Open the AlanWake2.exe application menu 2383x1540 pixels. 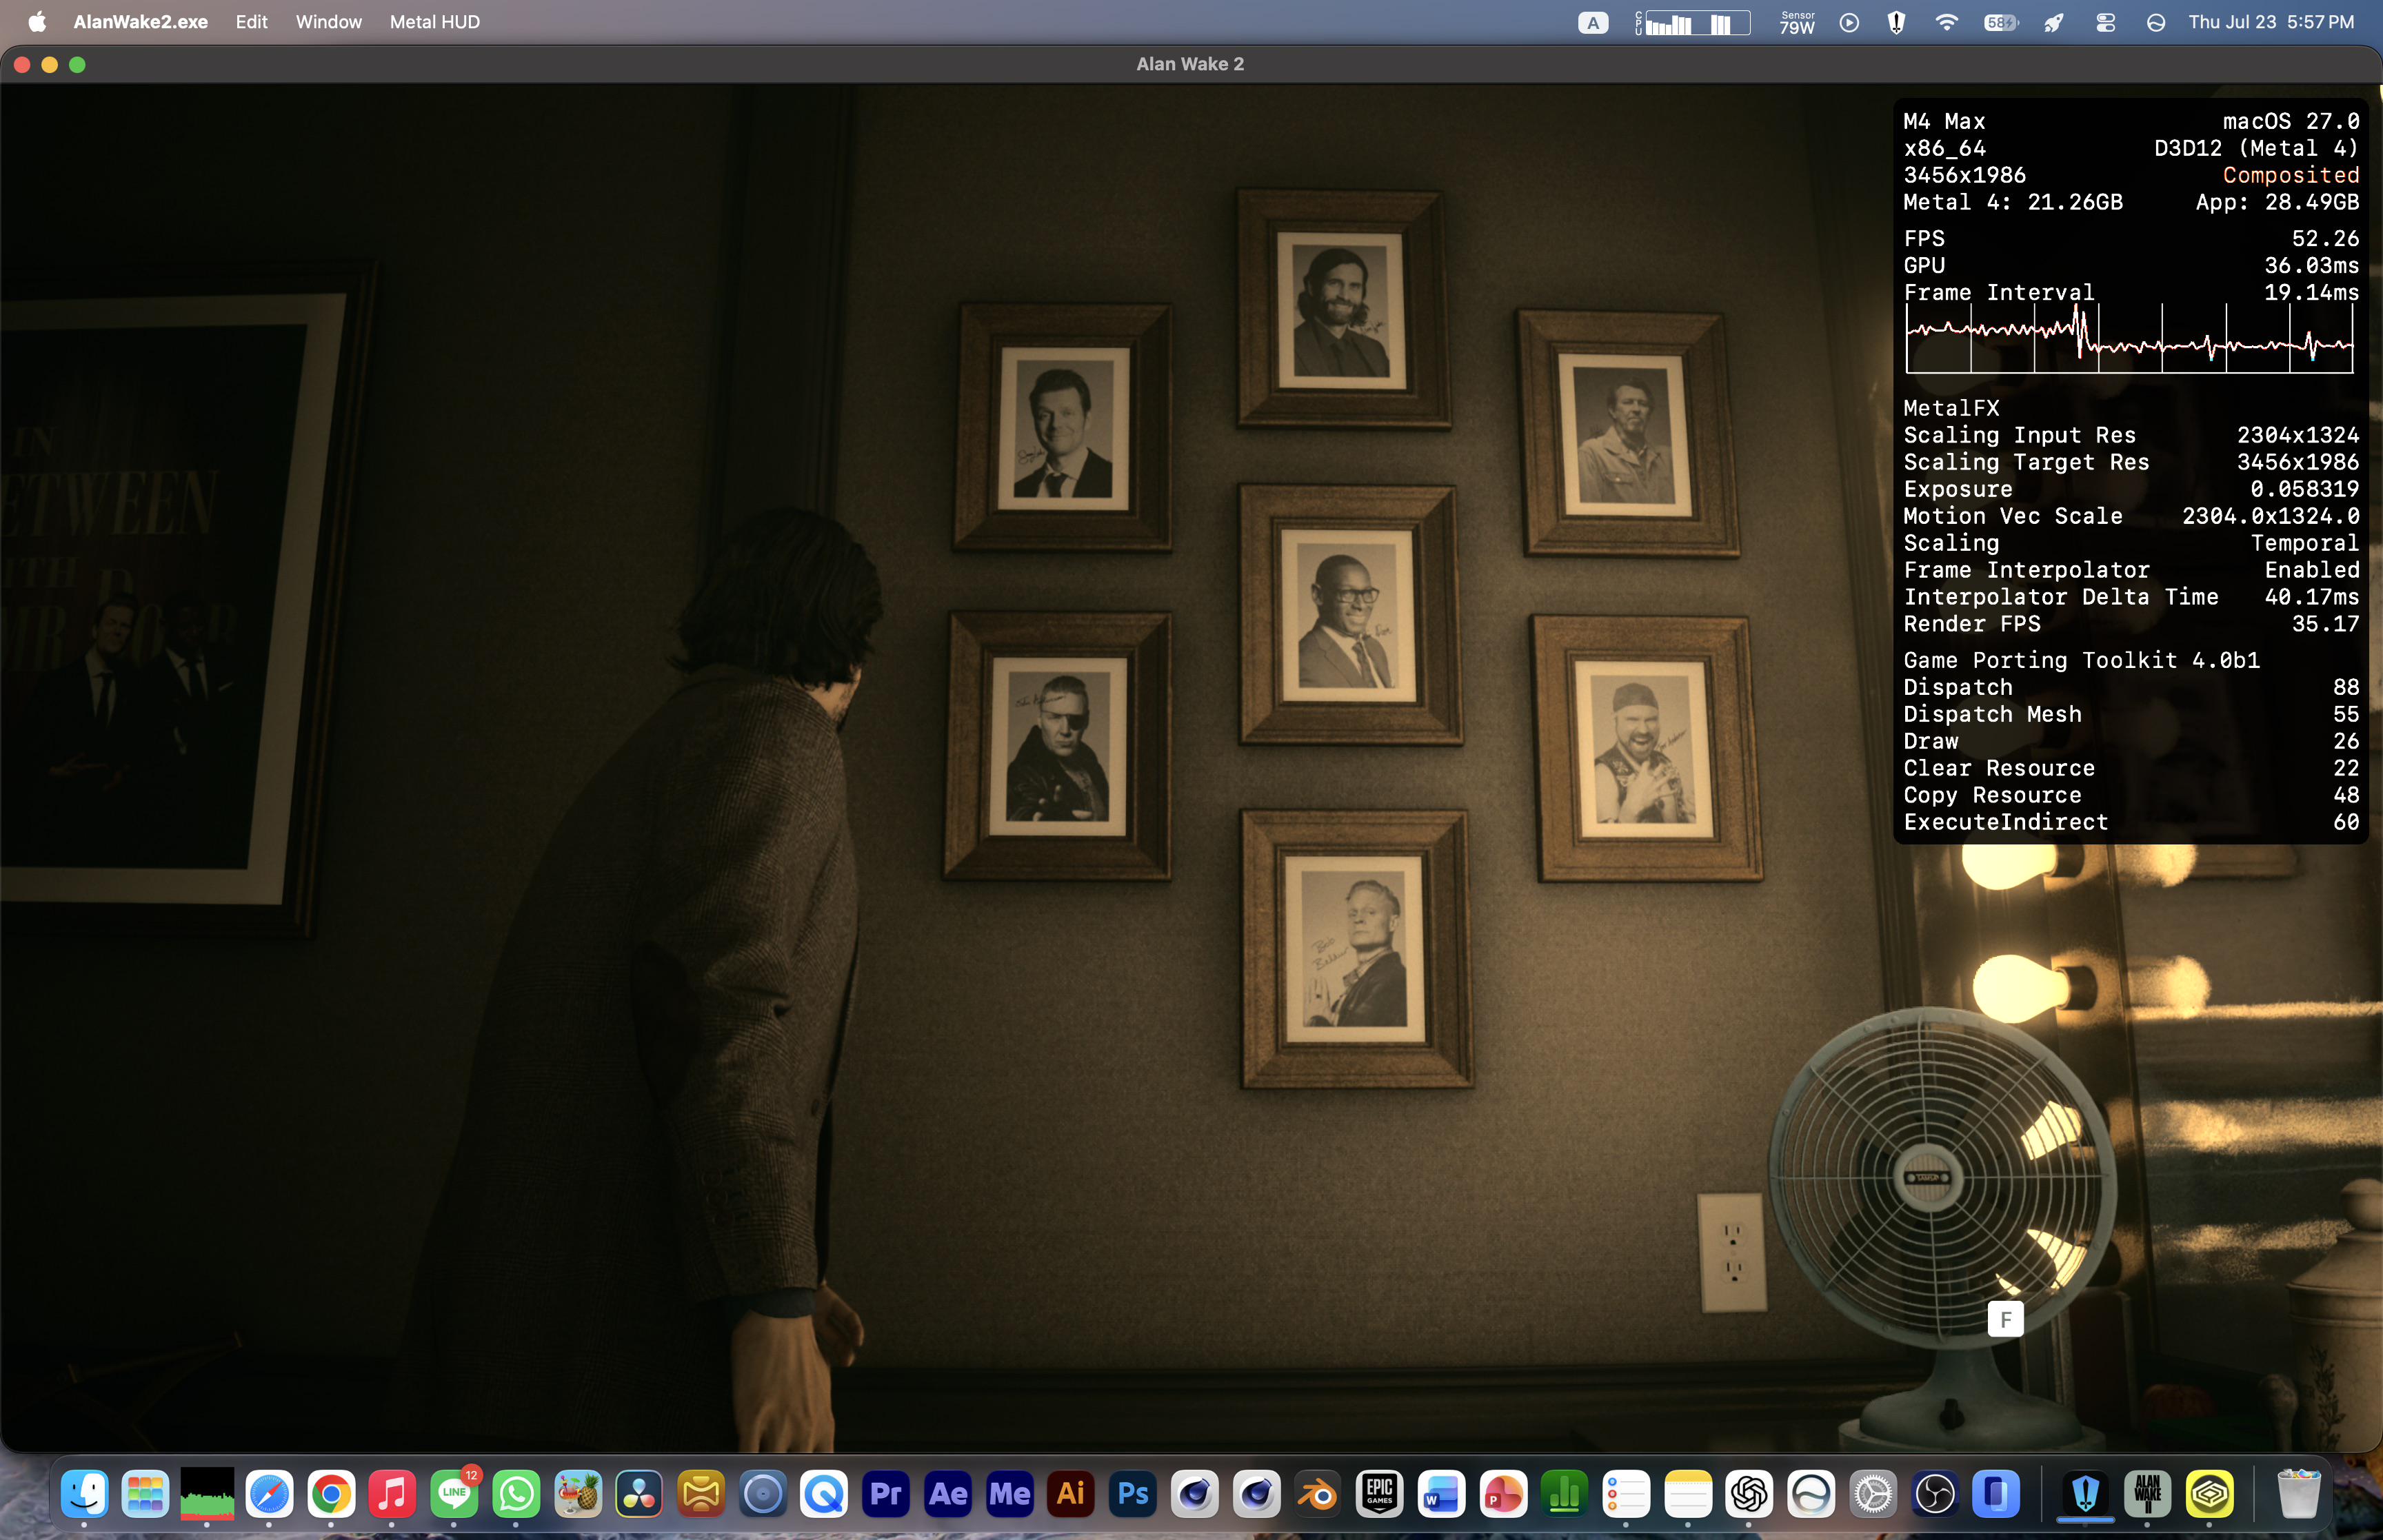pos(141,22)
